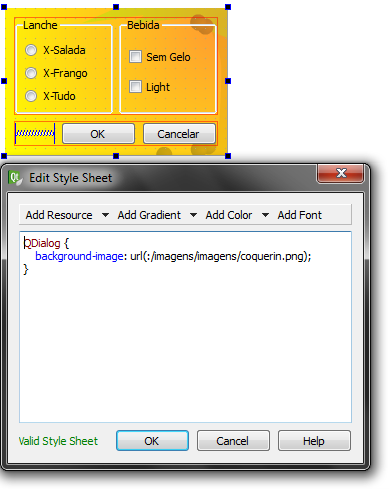Click Cancel in the style sheet dialog
Viewport: 389px width, 489px height.
[x=233, y=441]
